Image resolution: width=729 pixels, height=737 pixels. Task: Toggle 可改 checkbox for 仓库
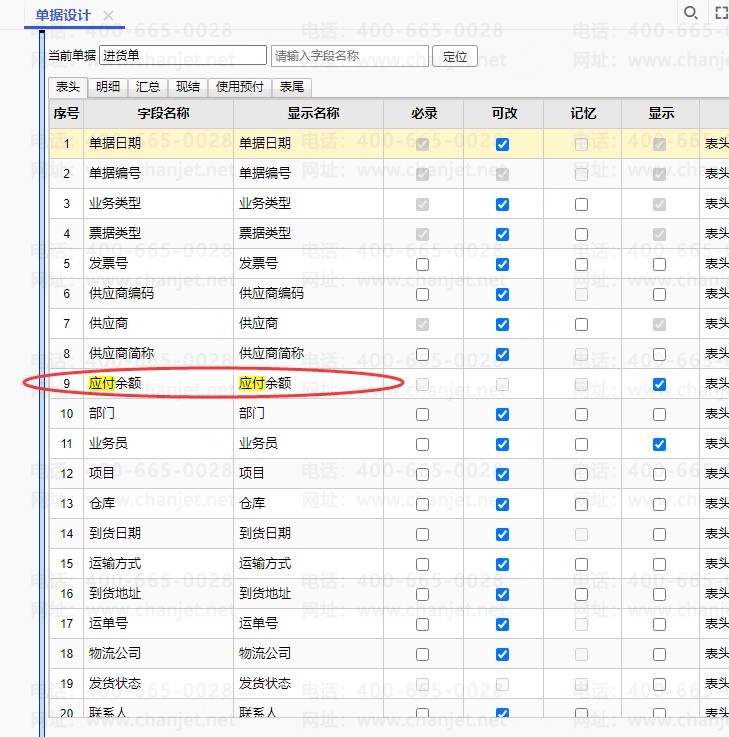502,504
